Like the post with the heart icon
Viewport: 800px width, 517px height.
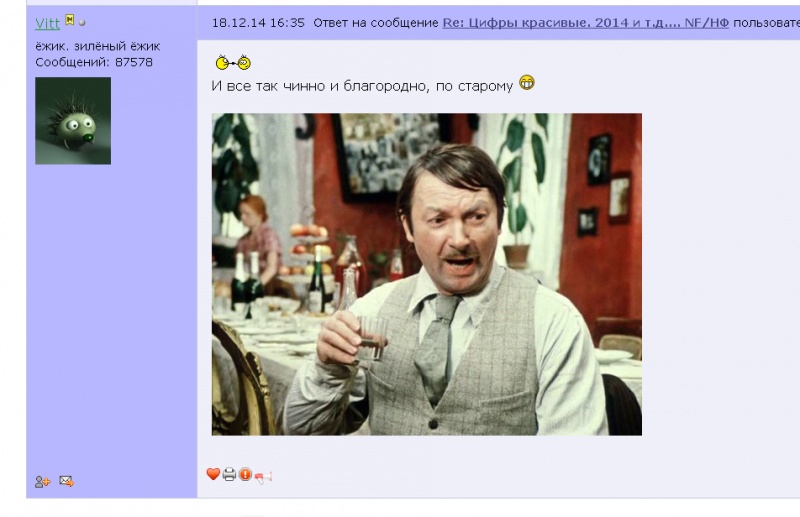tap(213, 474)
